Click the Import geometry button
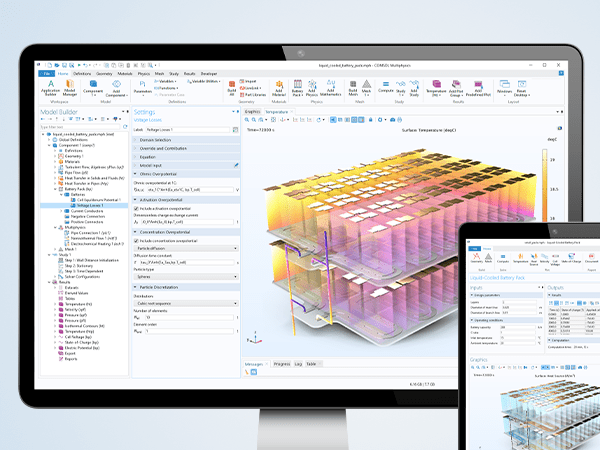 tap(248, 82)
